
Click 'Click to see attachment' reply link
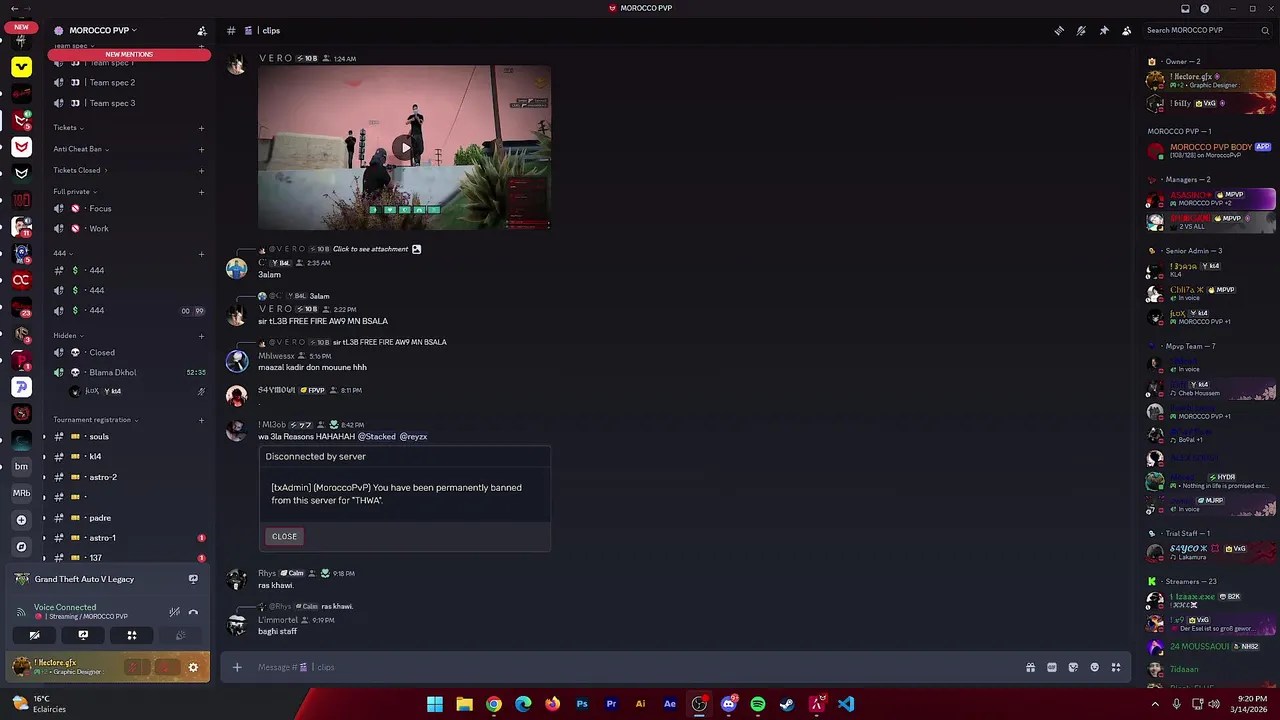(370, 249)
